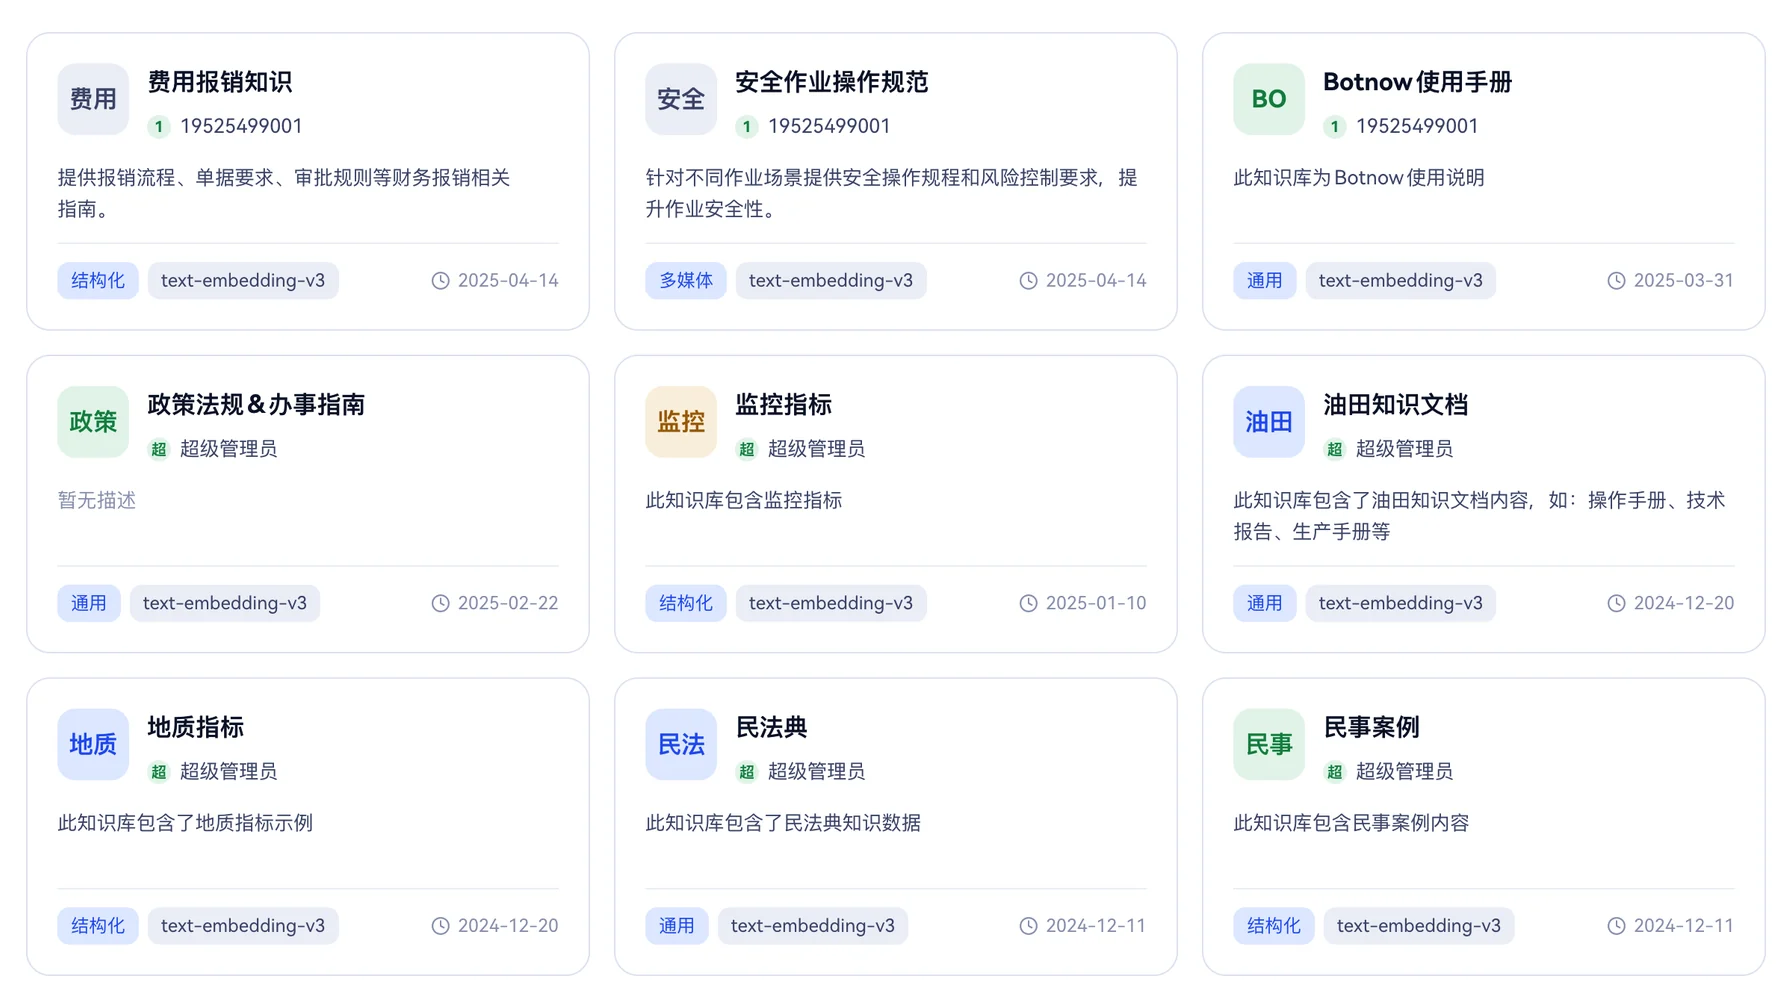1792x1008 pixels.
Task: Click text-embedding-v3 tag on 油田知识文档 card
Action: pyautogui.click(x=1401, y=603)
